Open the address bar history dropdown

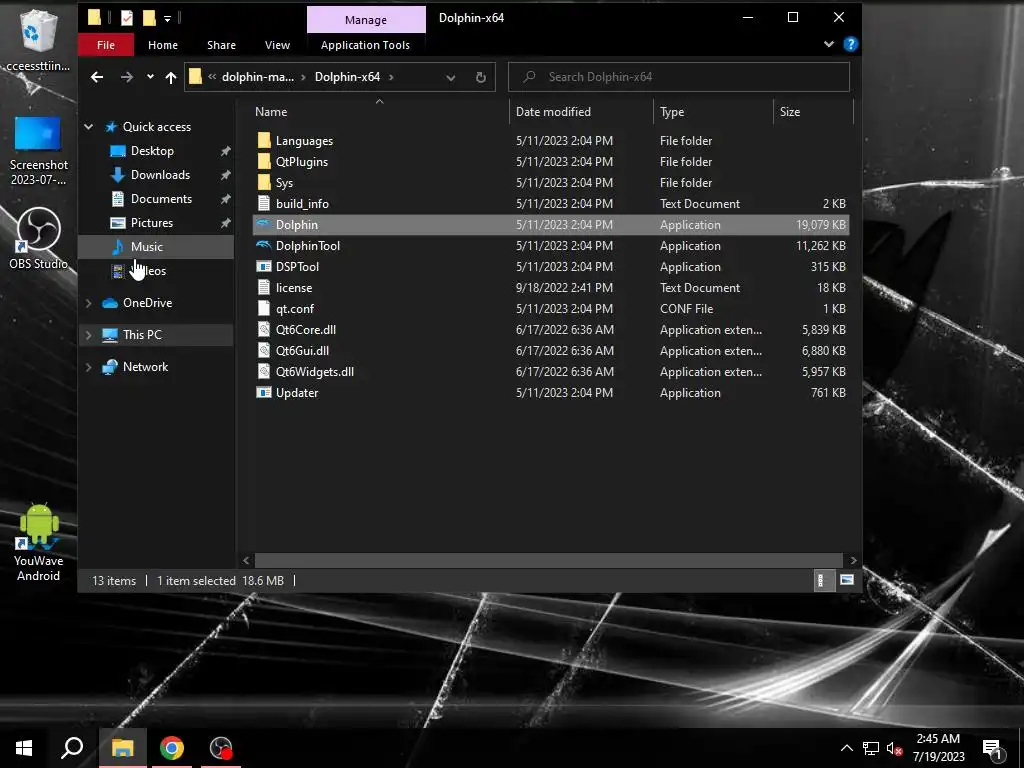pos(451,77)
